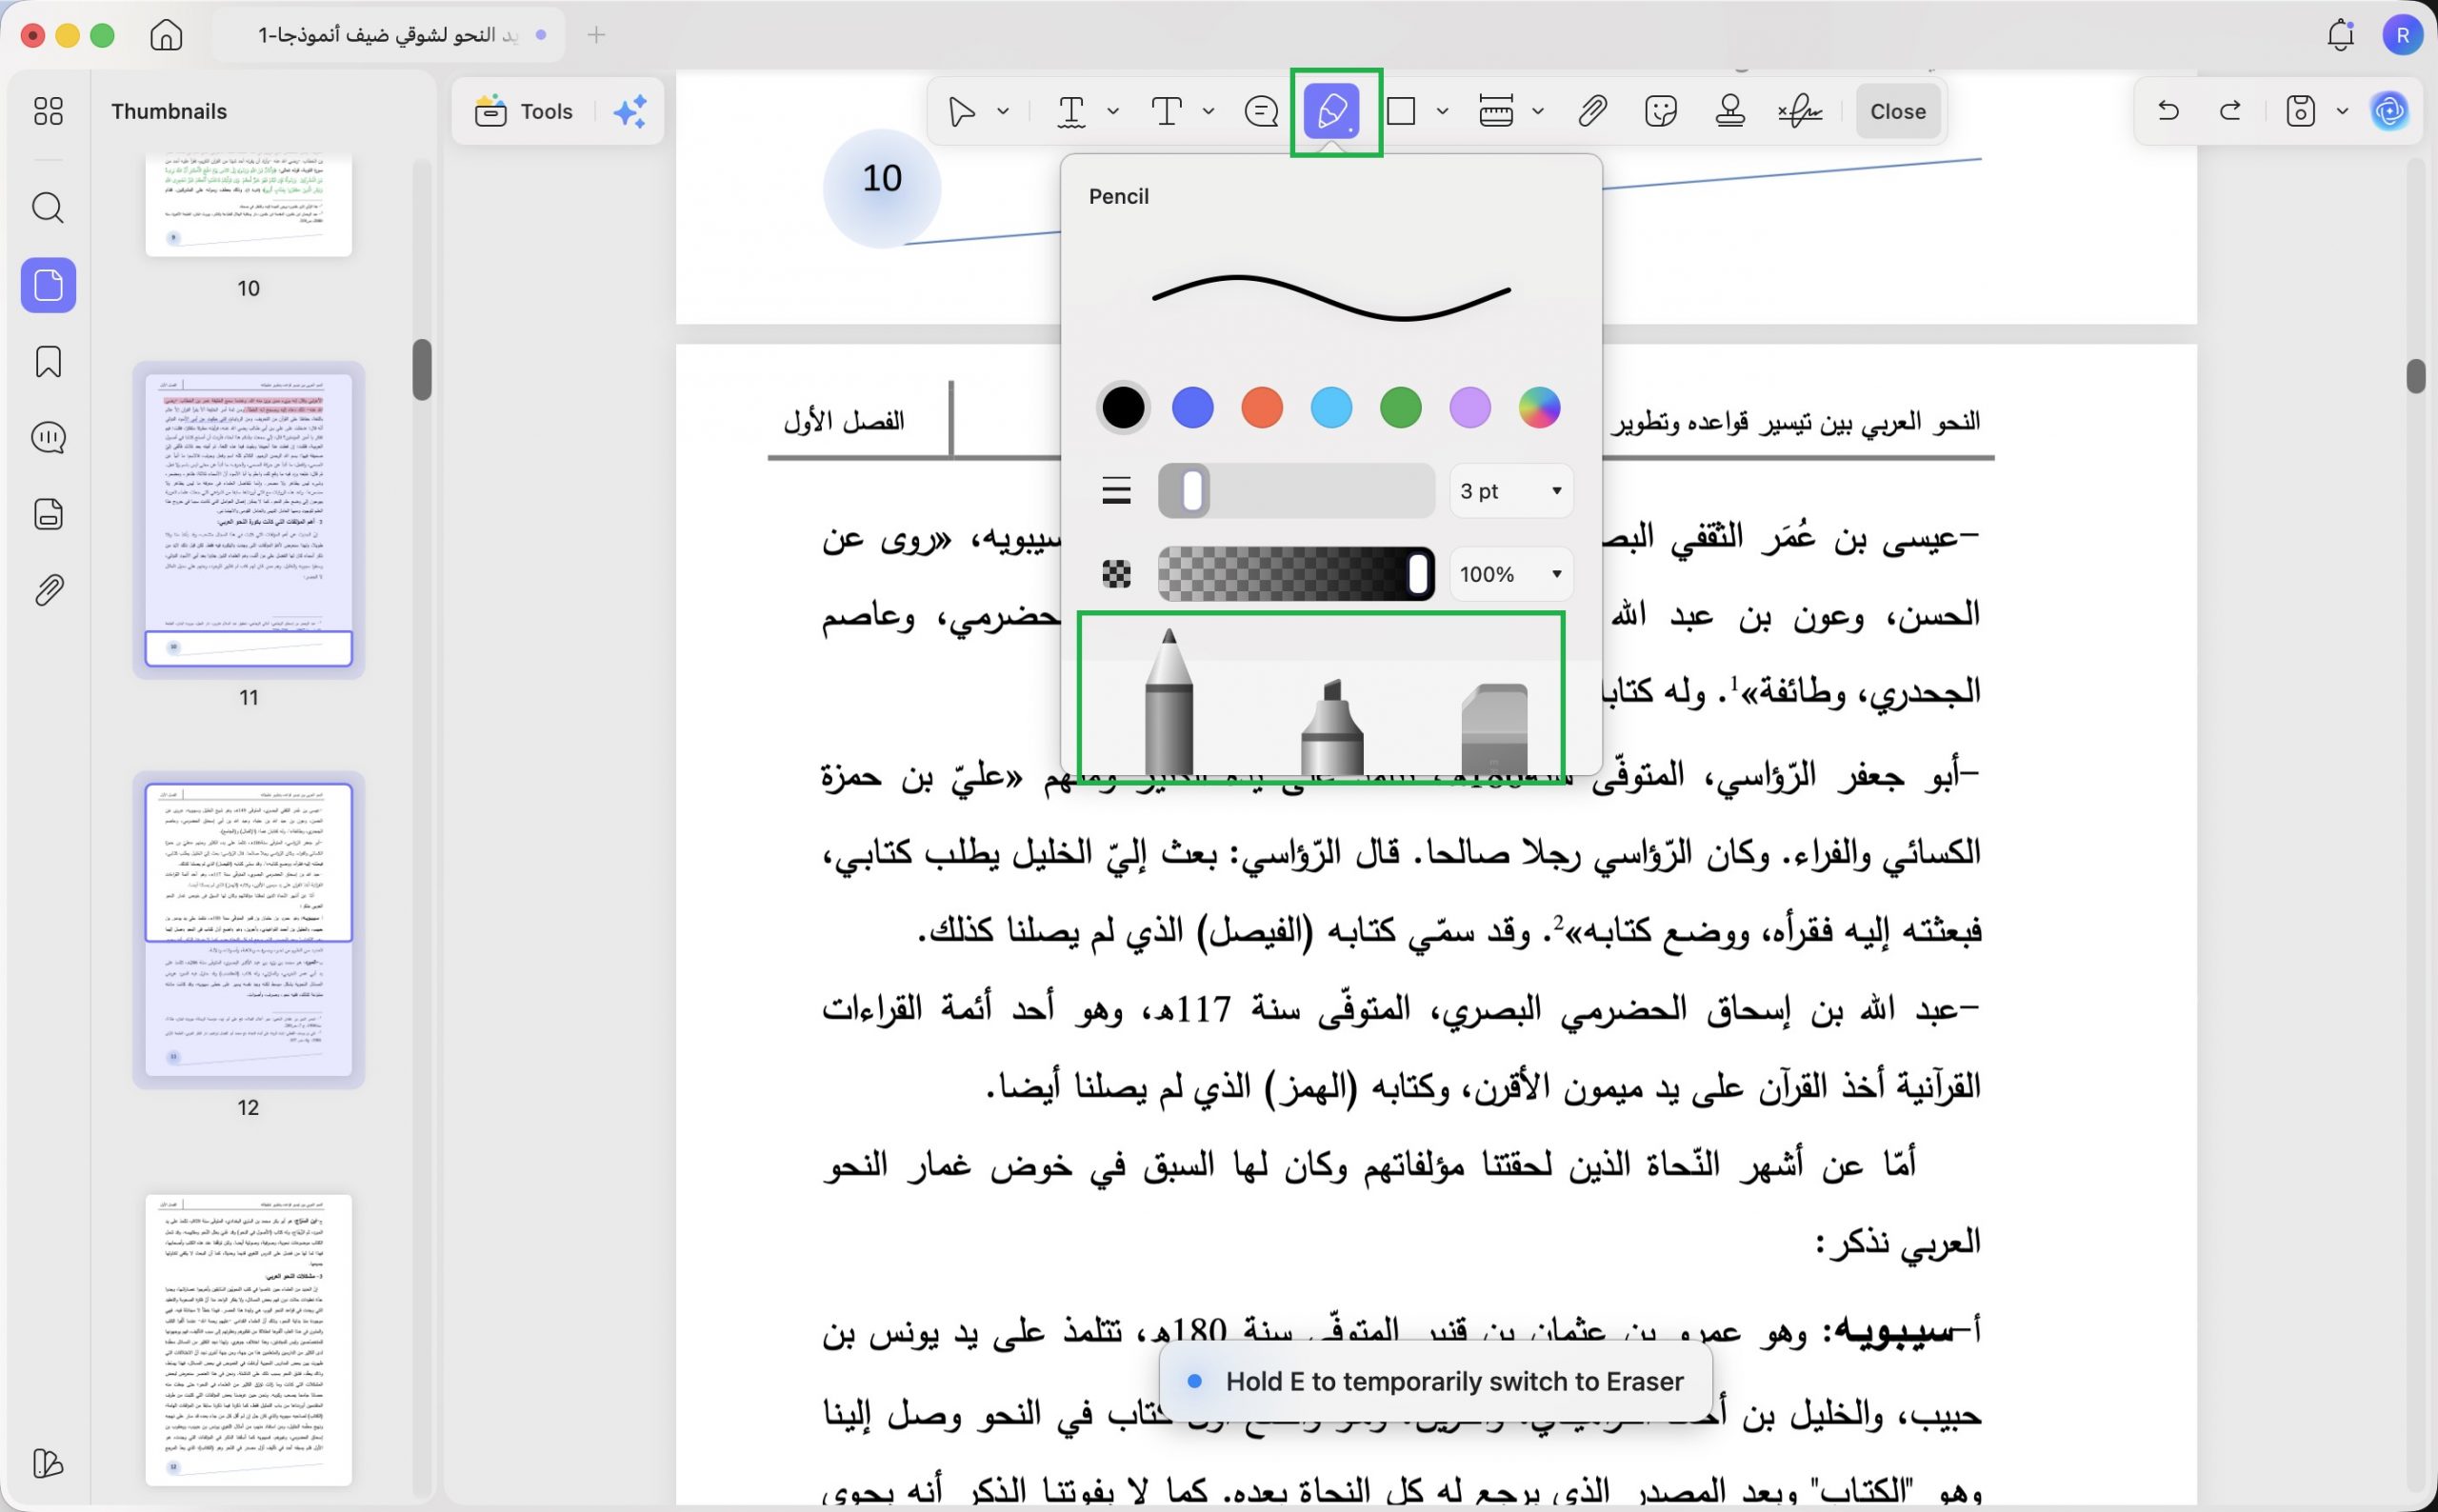Open the AI sparkle assistant

[x=630, y=111]
